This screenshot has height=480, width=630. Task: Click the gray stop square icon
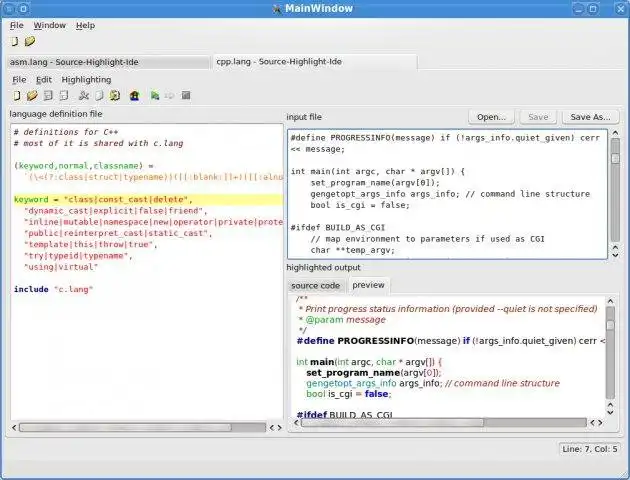pos(186,95)
